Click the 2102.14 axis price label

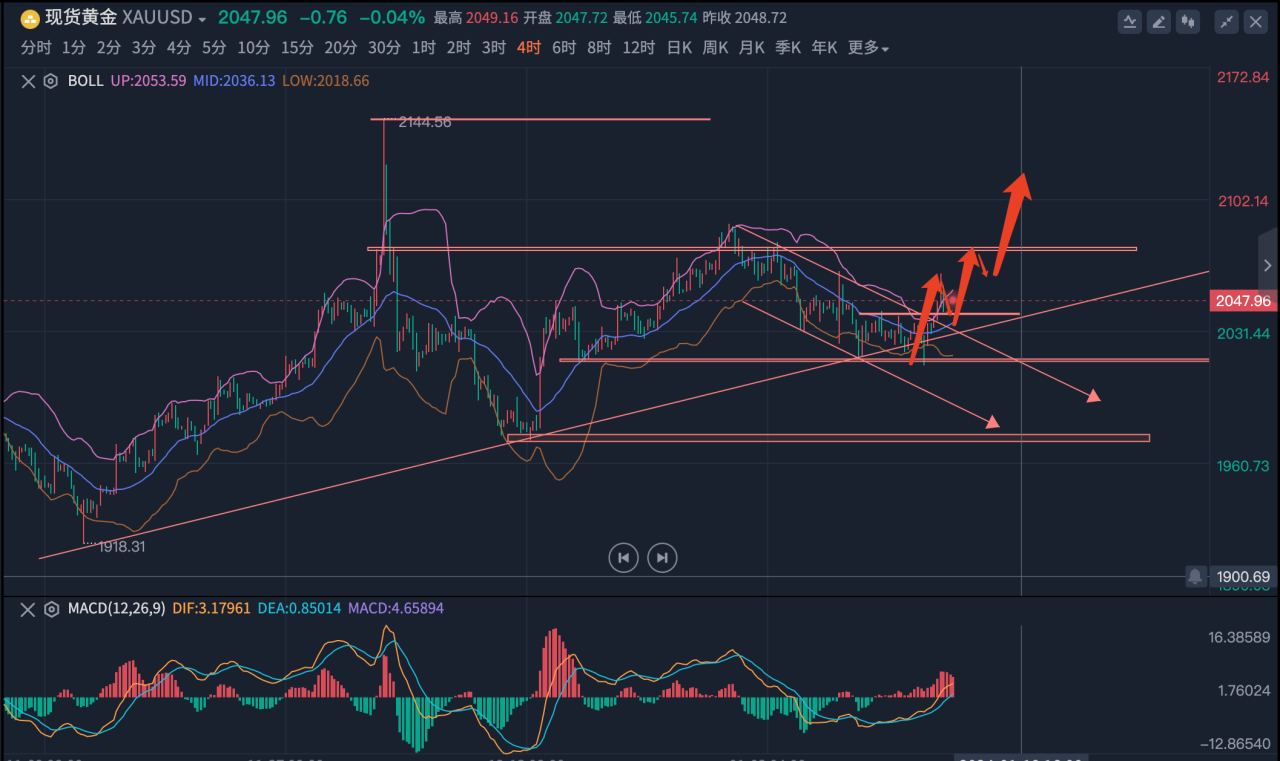tap(1243, 201)
